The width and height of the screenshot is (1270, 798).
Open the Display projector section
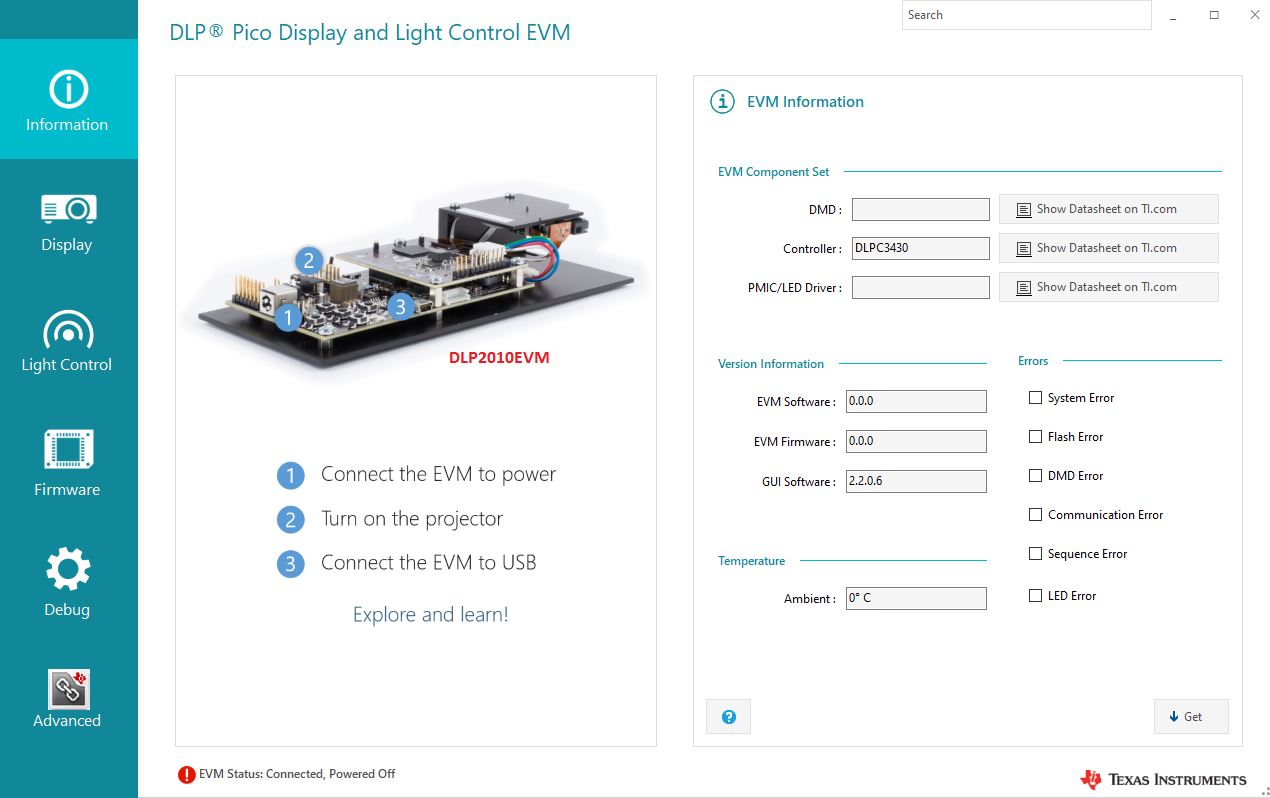click(68, 223)
